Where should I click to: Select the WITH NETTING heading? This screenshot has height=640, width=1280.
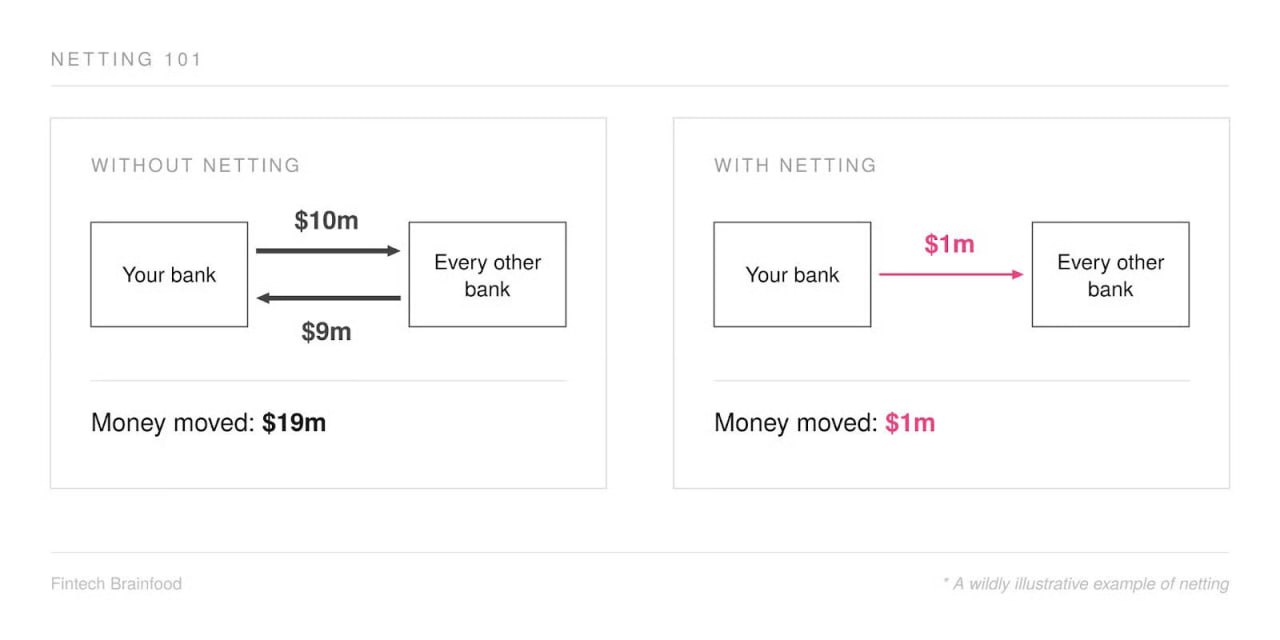tap(795, 165)
